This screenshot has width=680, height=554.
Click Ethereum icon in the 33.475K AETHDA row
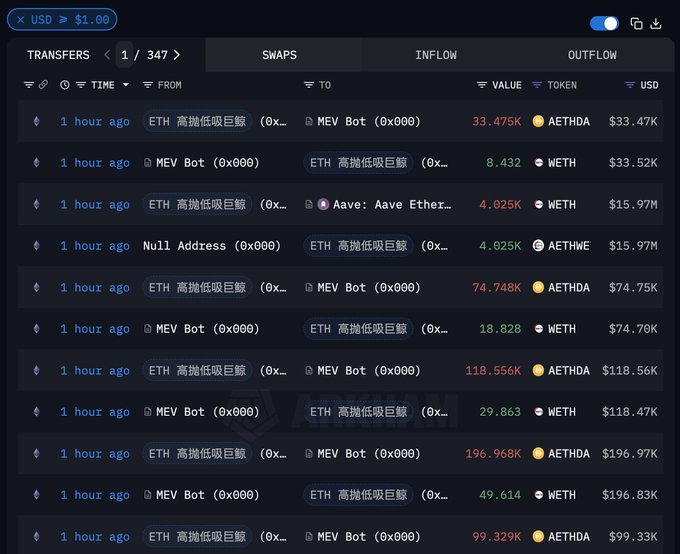(x=36, y=121)
